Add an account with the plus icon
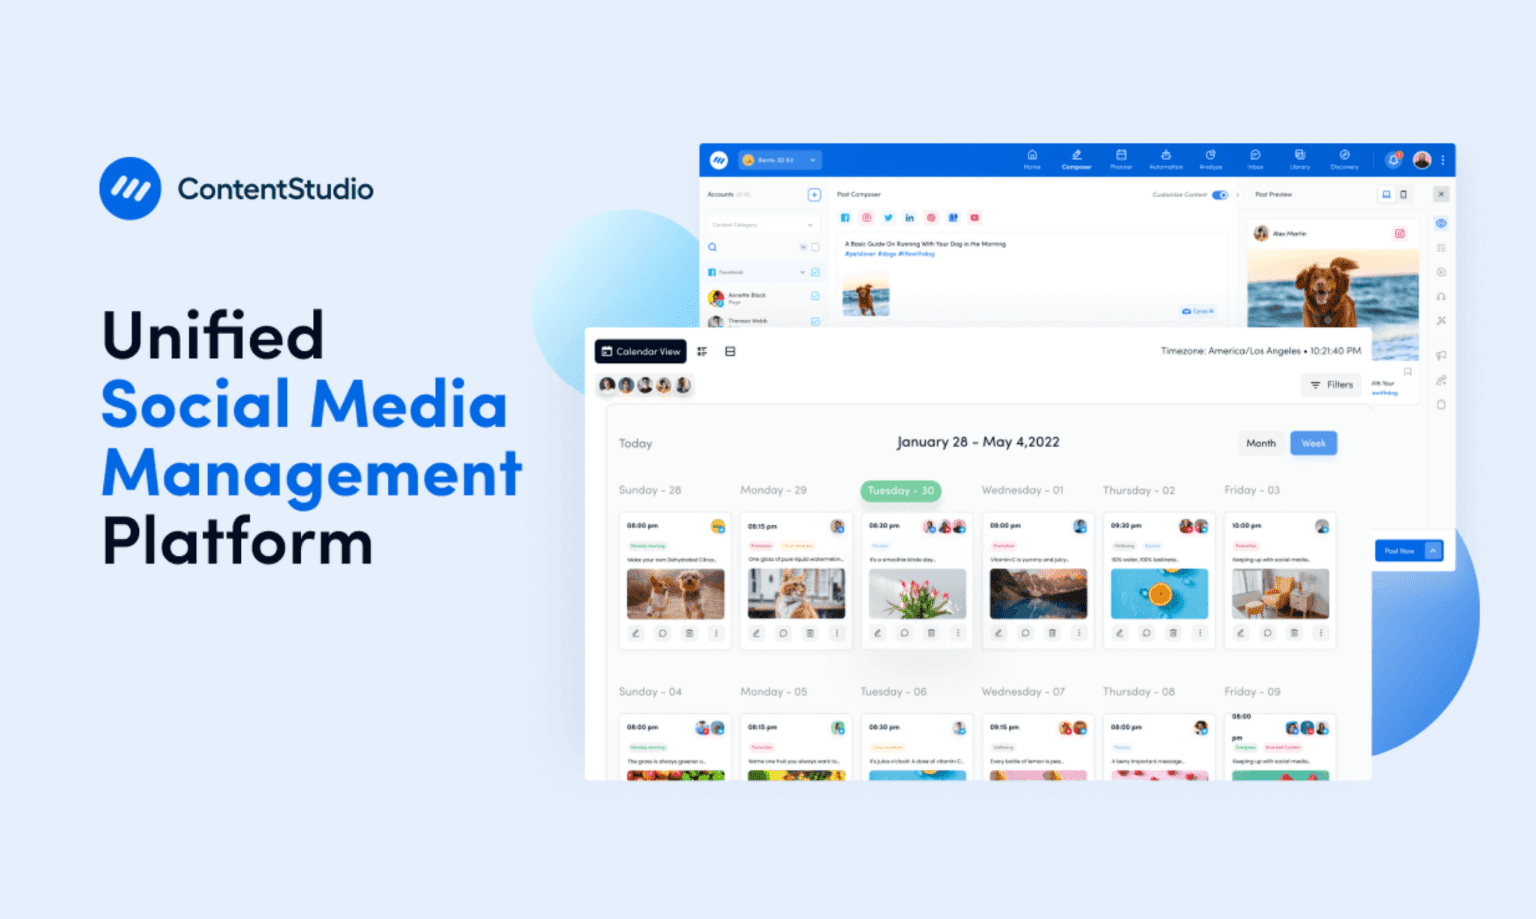Image resolution: width=1536 pixels, height=919 pixels. tap(814, 195)
